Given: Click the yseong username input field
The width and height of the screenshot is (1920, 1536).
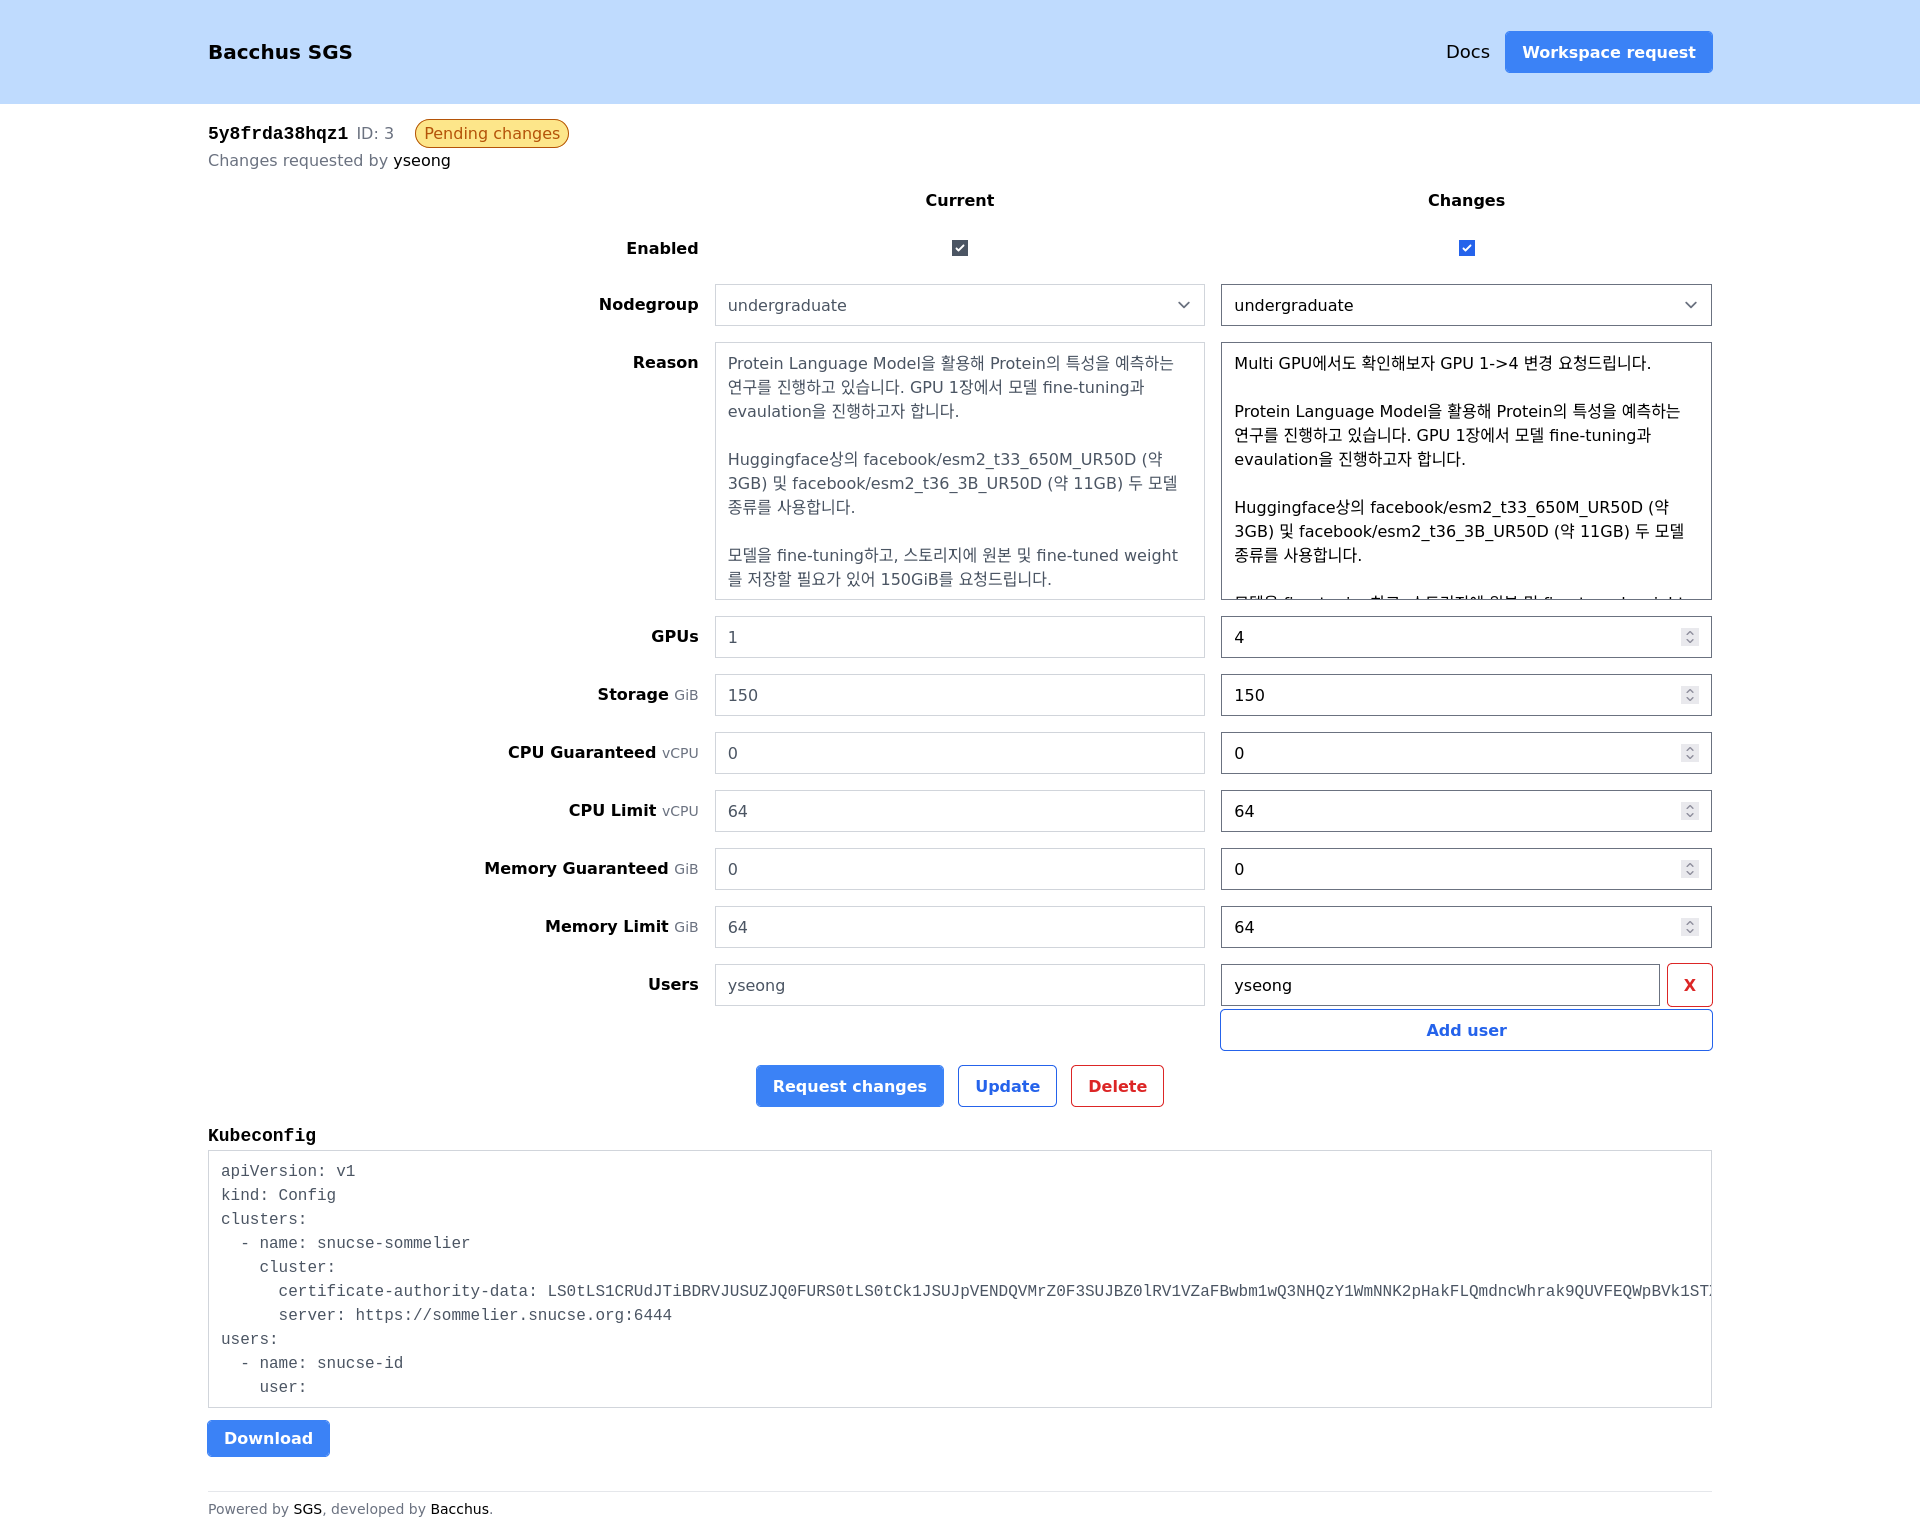Looking at the screenshot, I should point(1437,986).
